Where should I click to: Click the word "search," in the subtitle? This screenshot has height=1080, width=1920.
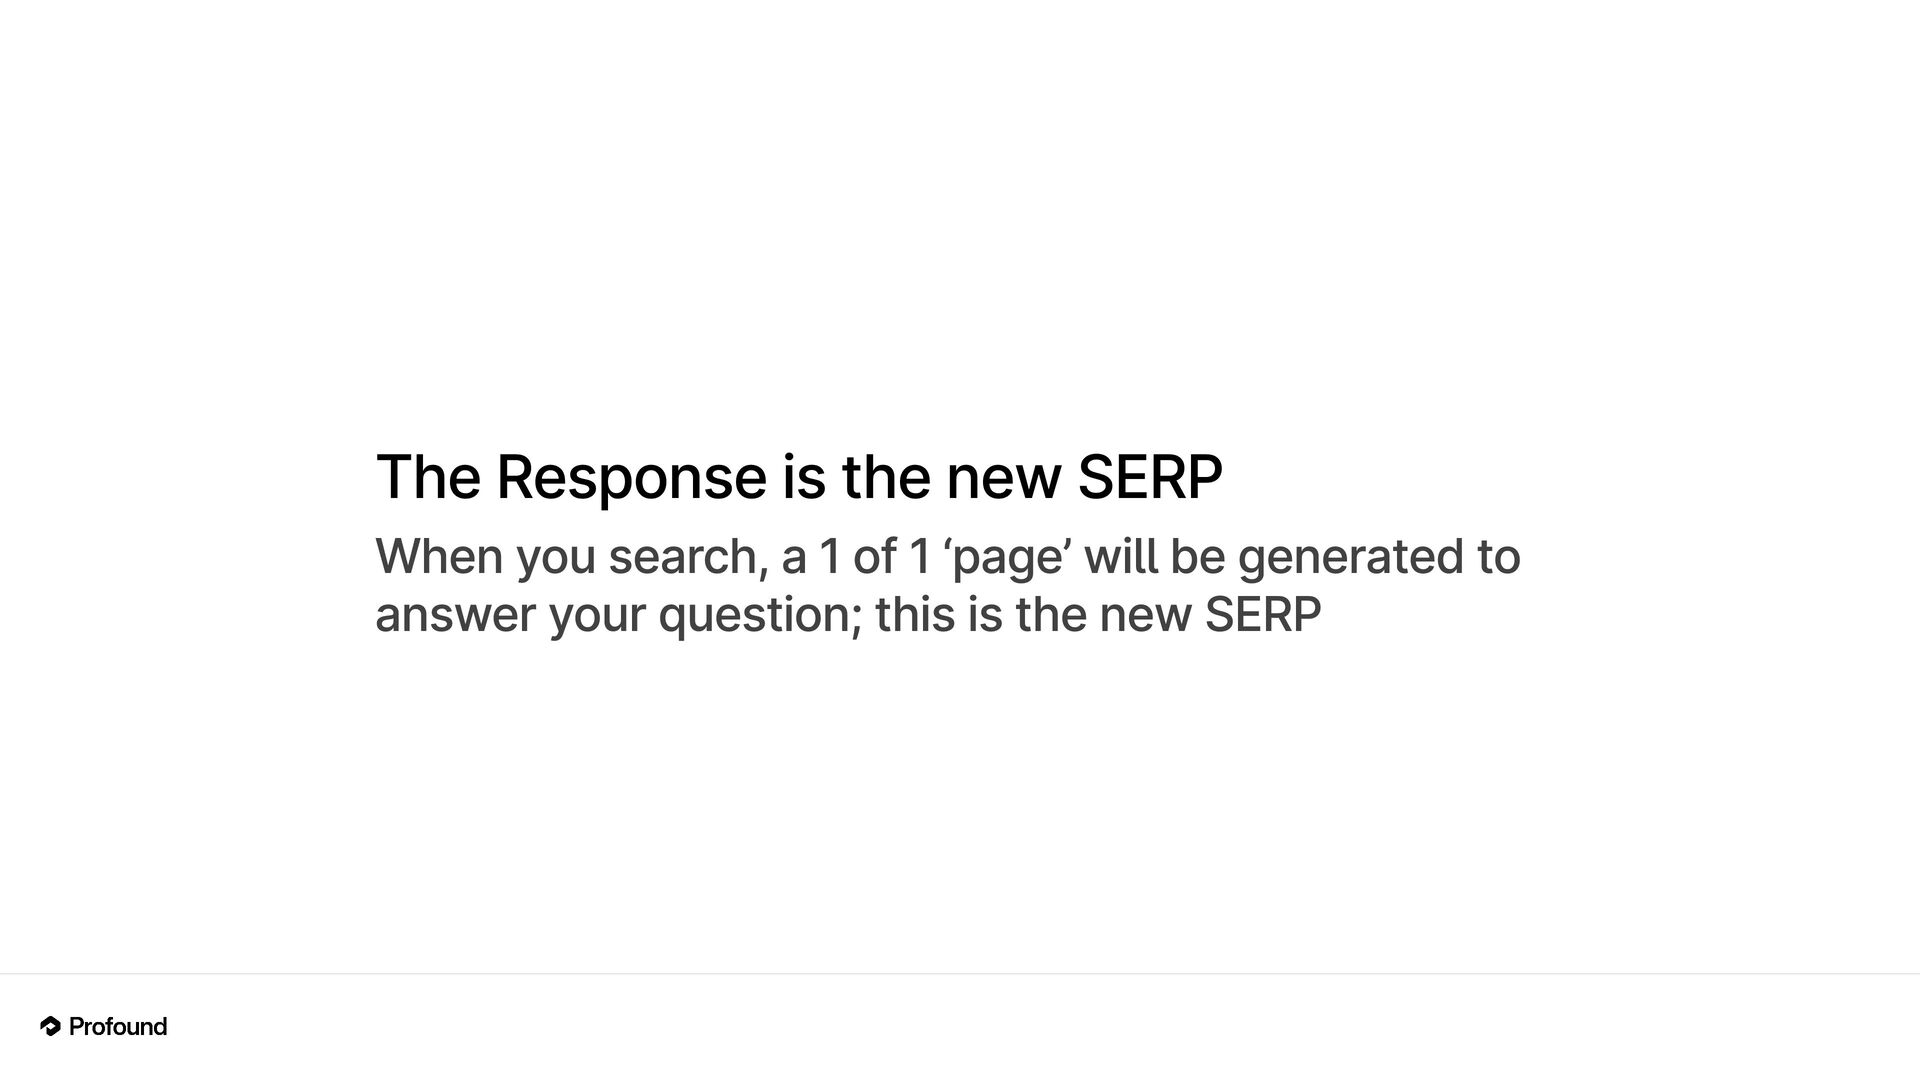click(x=688, y=557)
